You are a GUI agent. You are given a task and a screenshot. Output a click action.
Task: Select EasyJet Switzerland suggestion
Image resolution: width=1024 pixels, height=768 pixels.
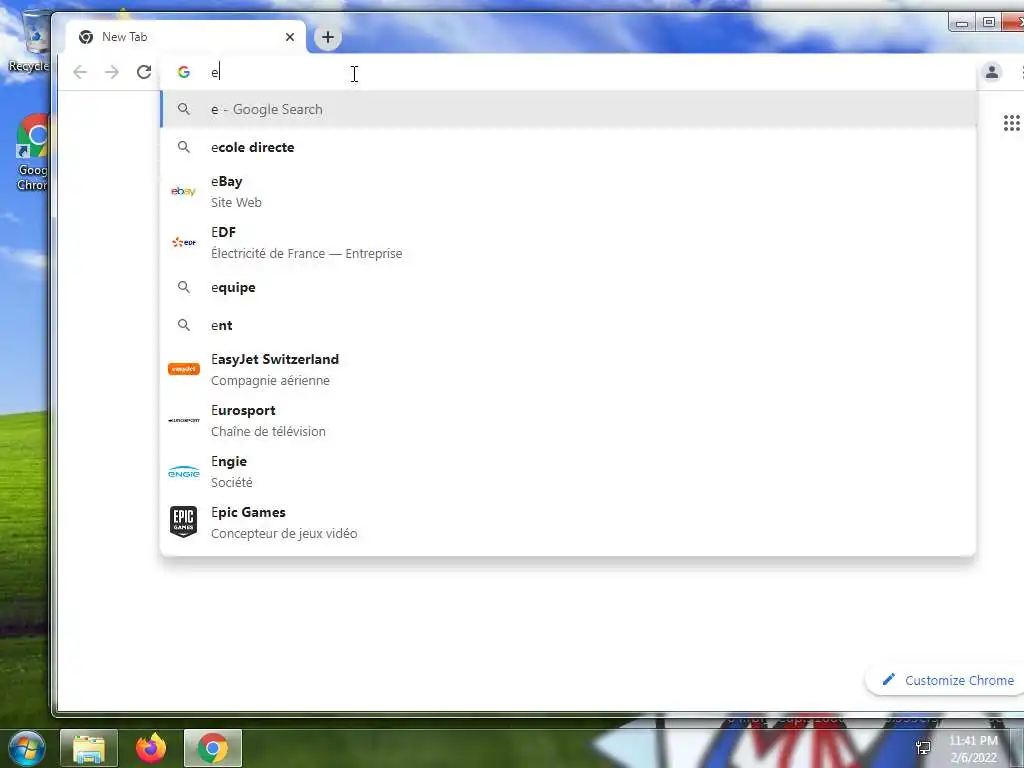tap(568, 370)
